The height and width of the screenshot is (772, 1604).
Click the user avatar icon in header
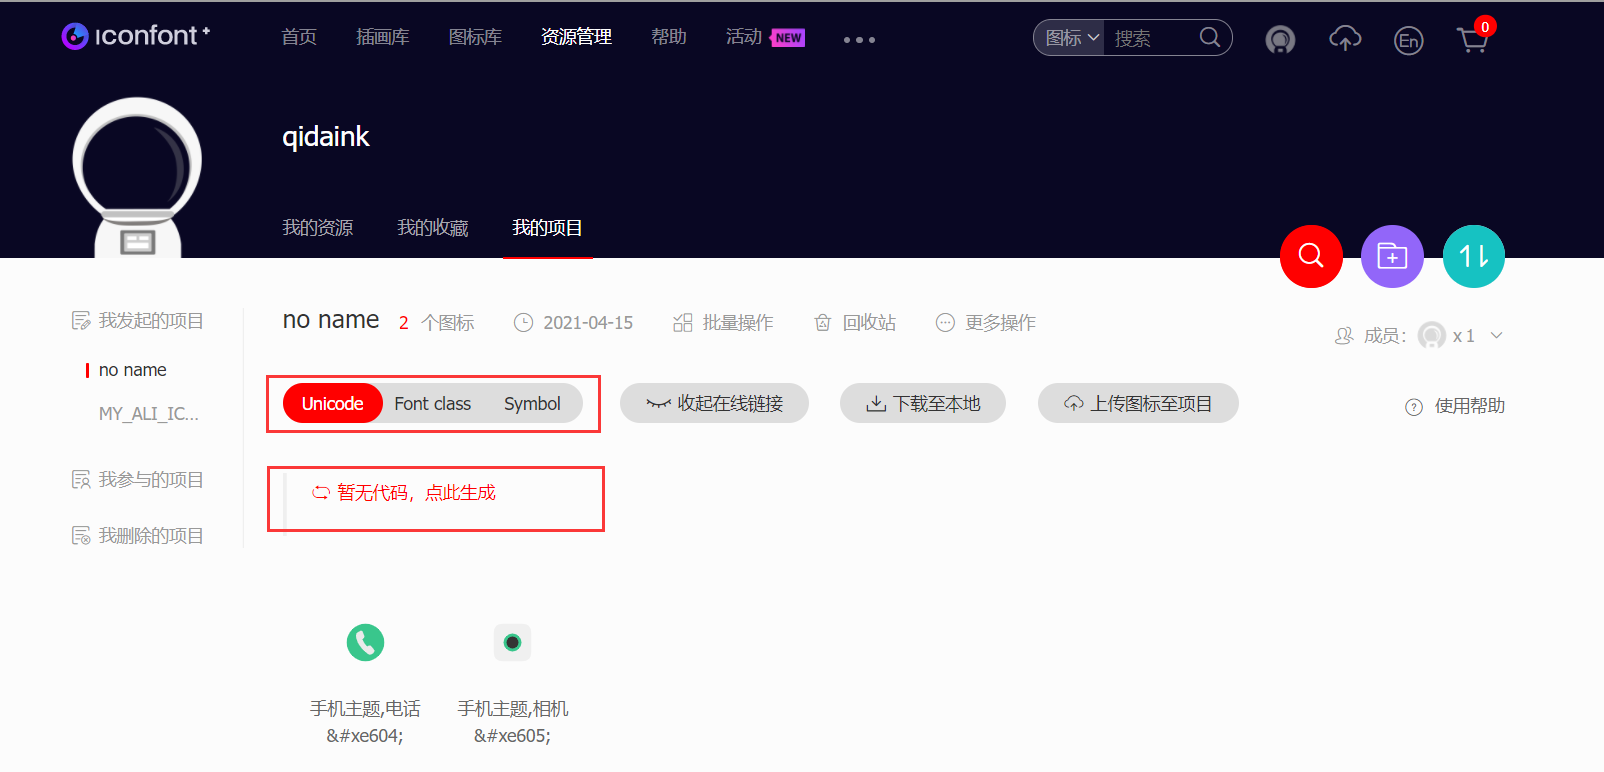1280,40
